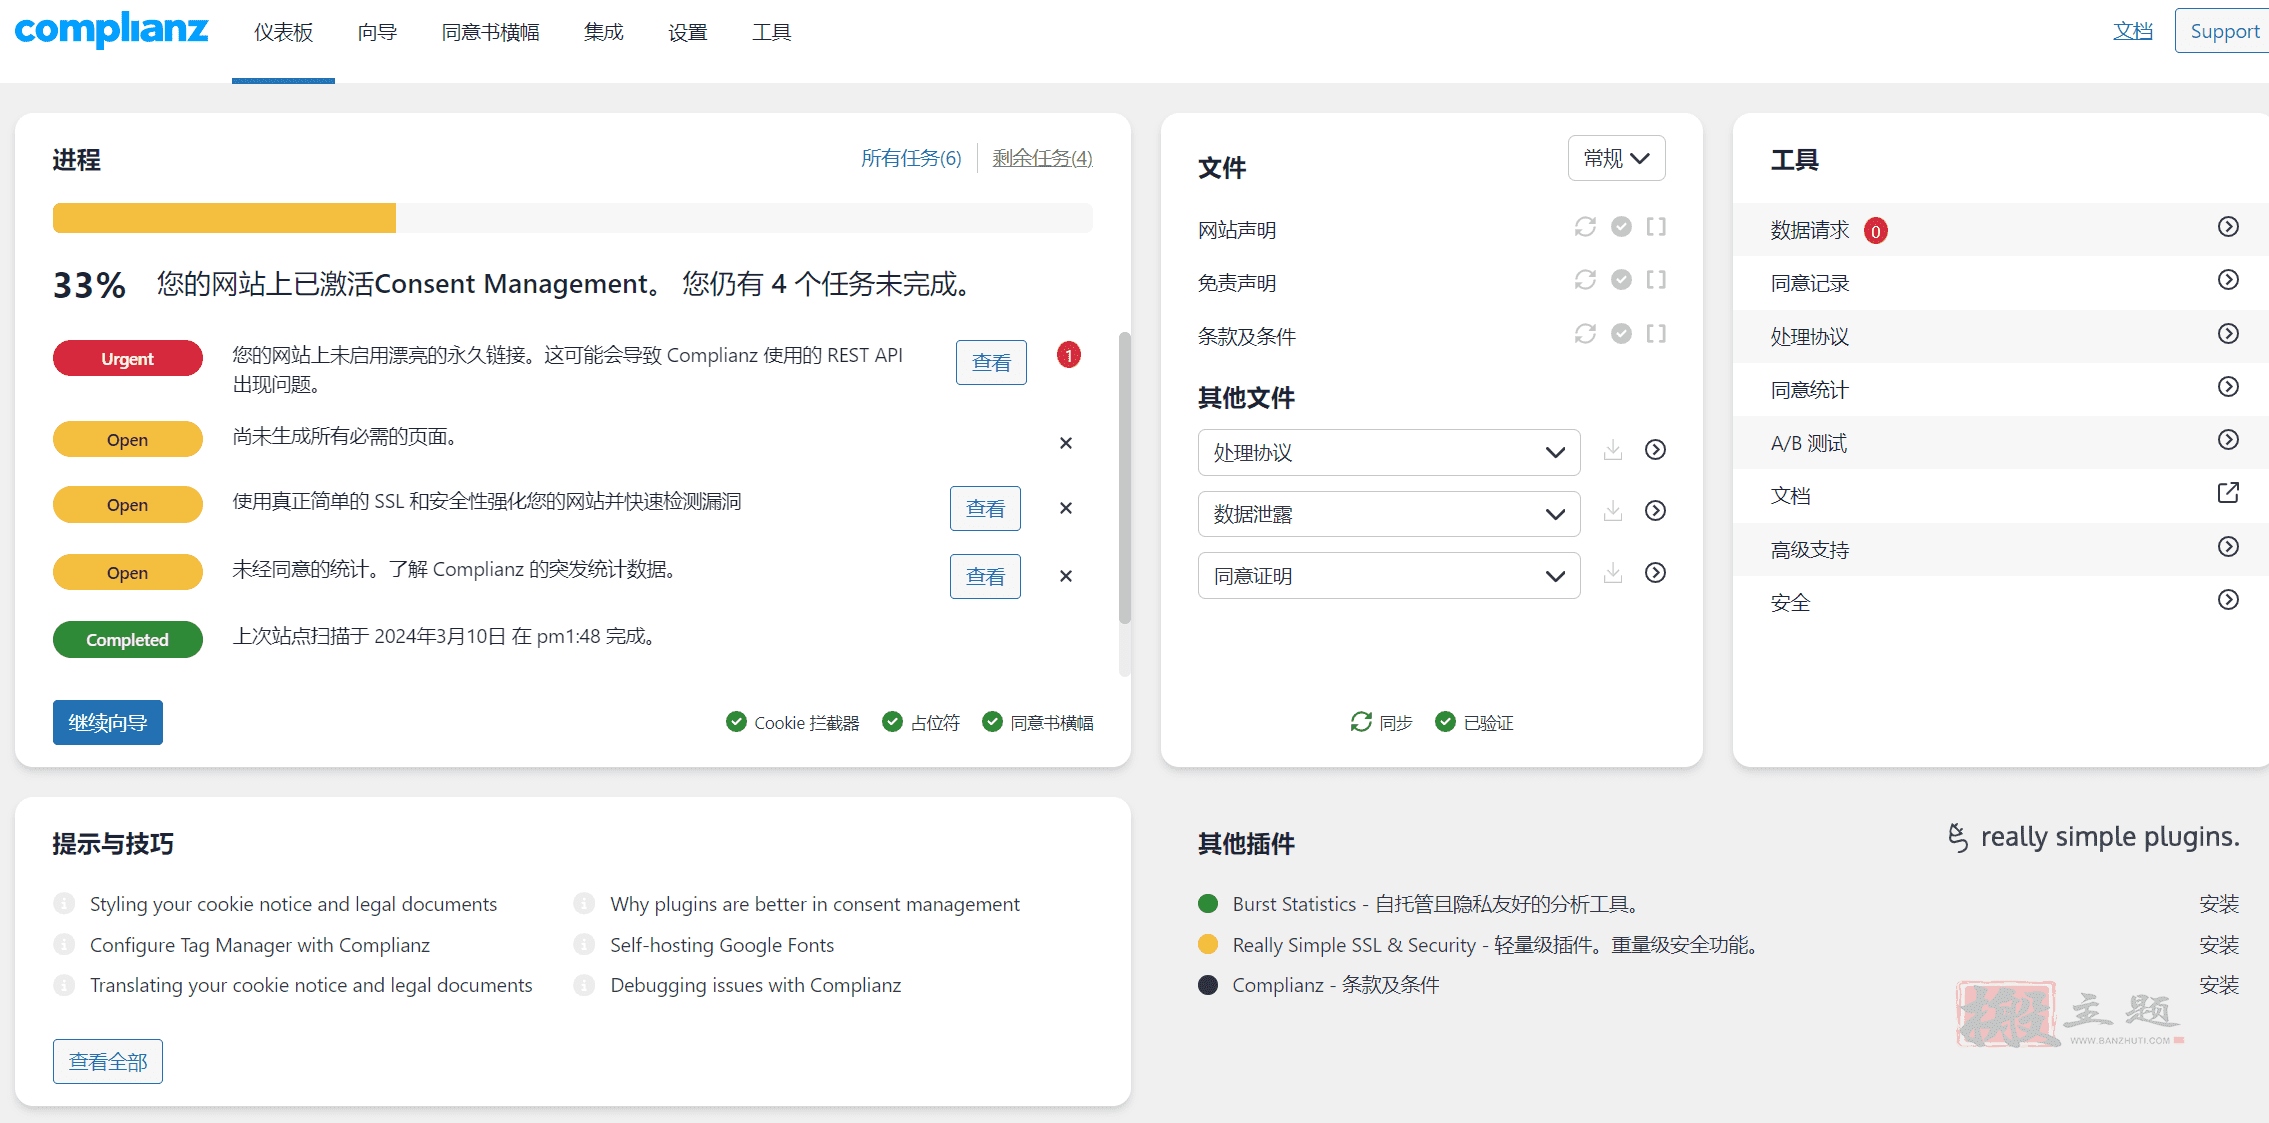Open 安全 via its arrow icon
This screenshot has height=1123, width=2269.
pos(2228,600)
